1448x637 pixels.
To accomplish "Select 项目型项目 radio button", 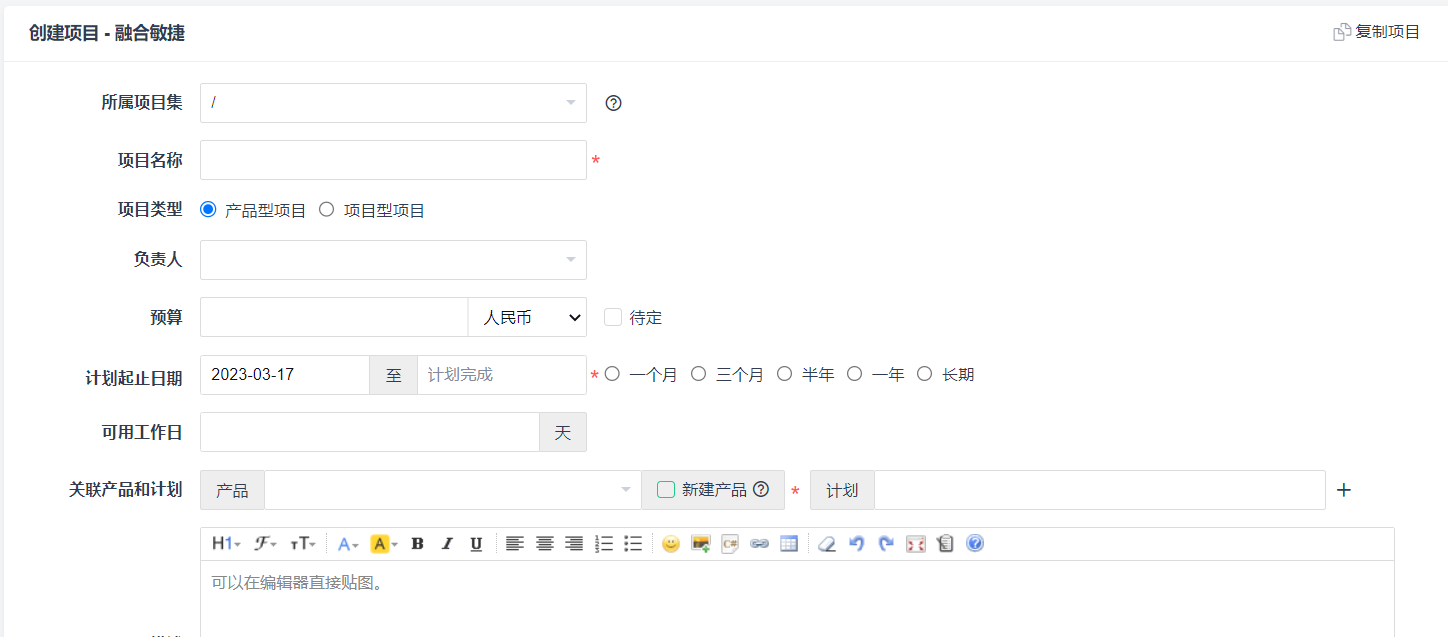I will pos(326,210).
